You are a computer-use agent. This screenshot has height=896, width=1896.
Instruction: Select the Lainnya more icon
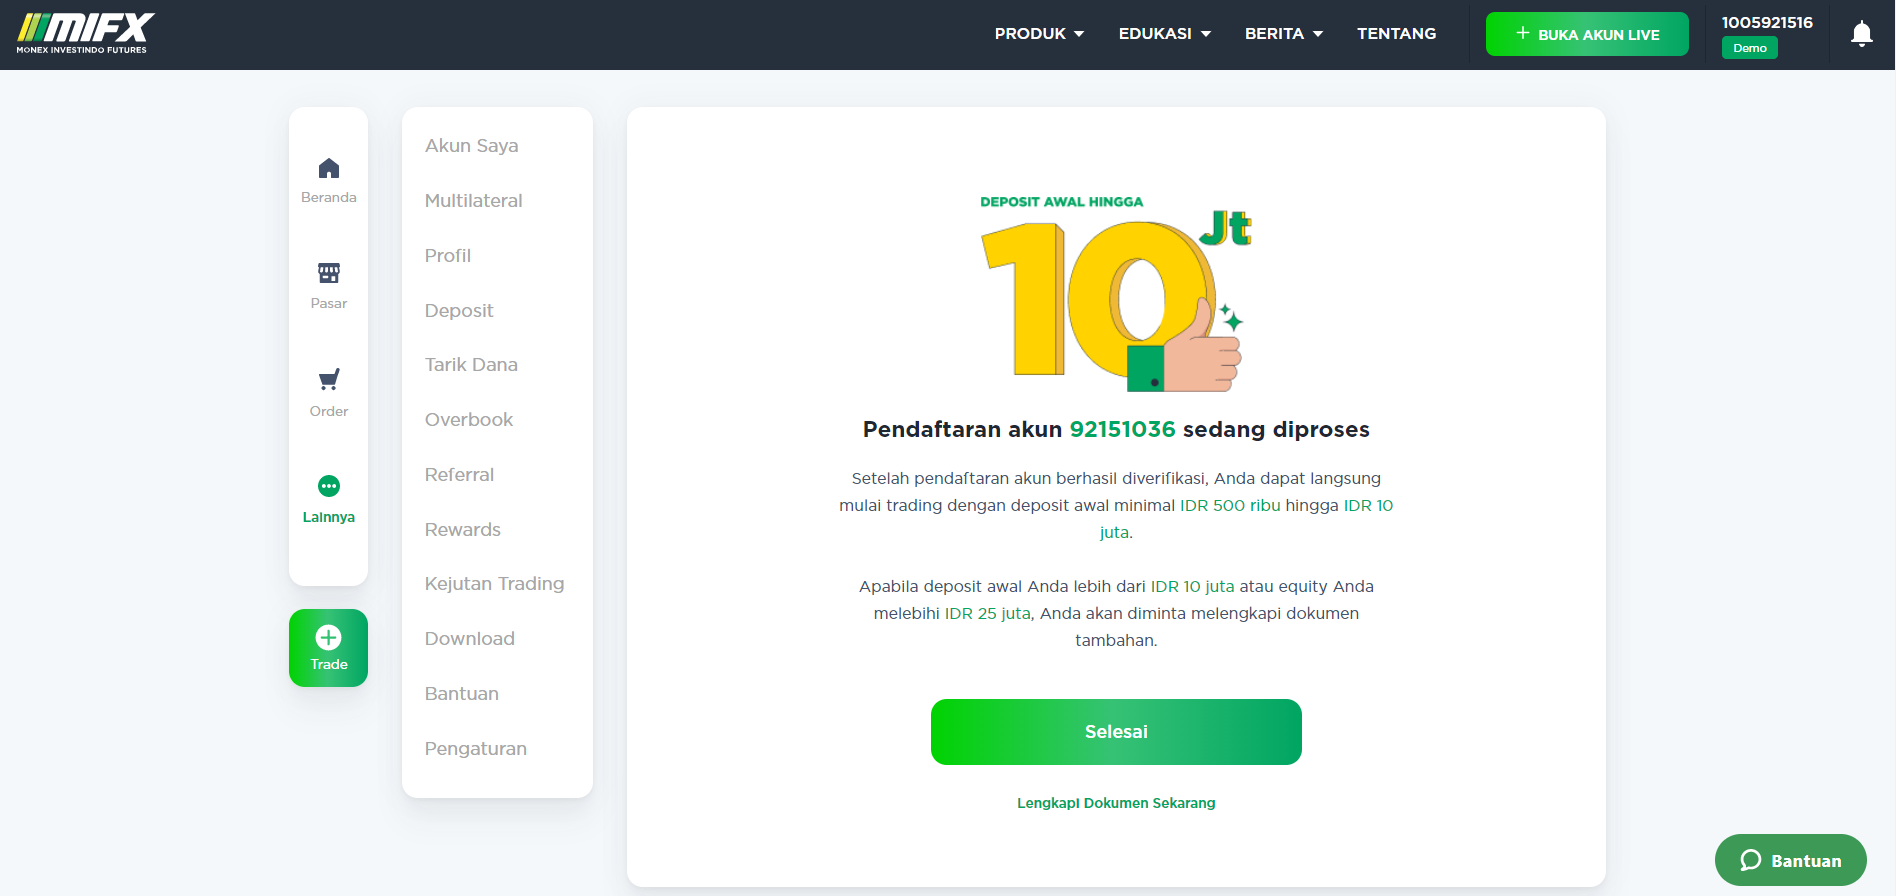coord(328,486)
